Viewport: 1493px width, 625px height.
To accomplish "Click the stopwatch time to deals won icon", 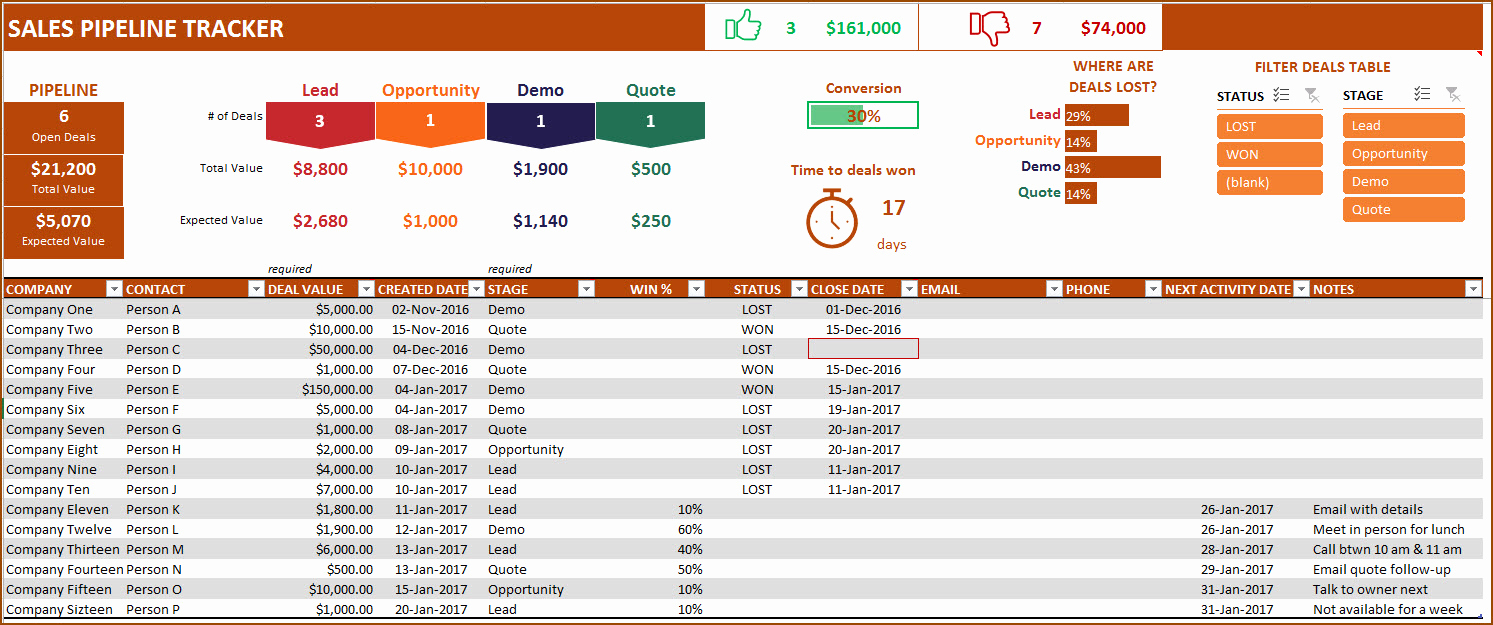I will coord(832,218).
